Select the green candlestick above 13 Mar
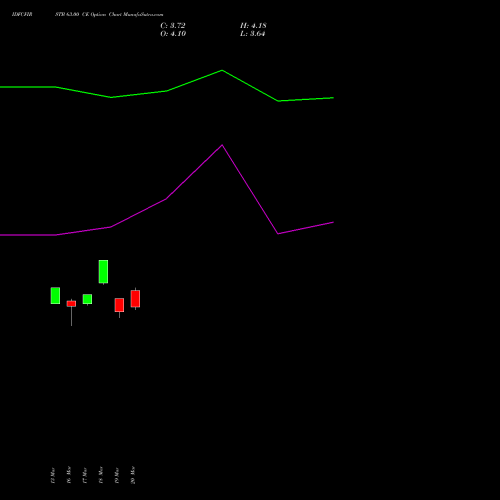 pyautogui.click(x=55, y=295)
